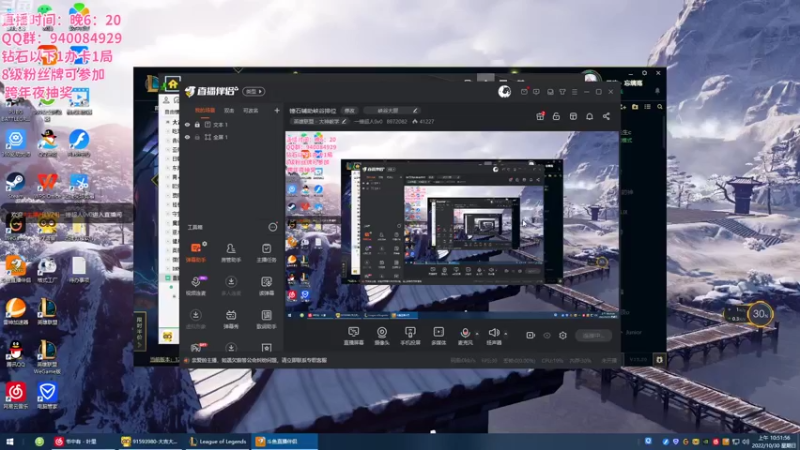Click the 直播屏幕 capture source icon

click(x=354, y=336)
